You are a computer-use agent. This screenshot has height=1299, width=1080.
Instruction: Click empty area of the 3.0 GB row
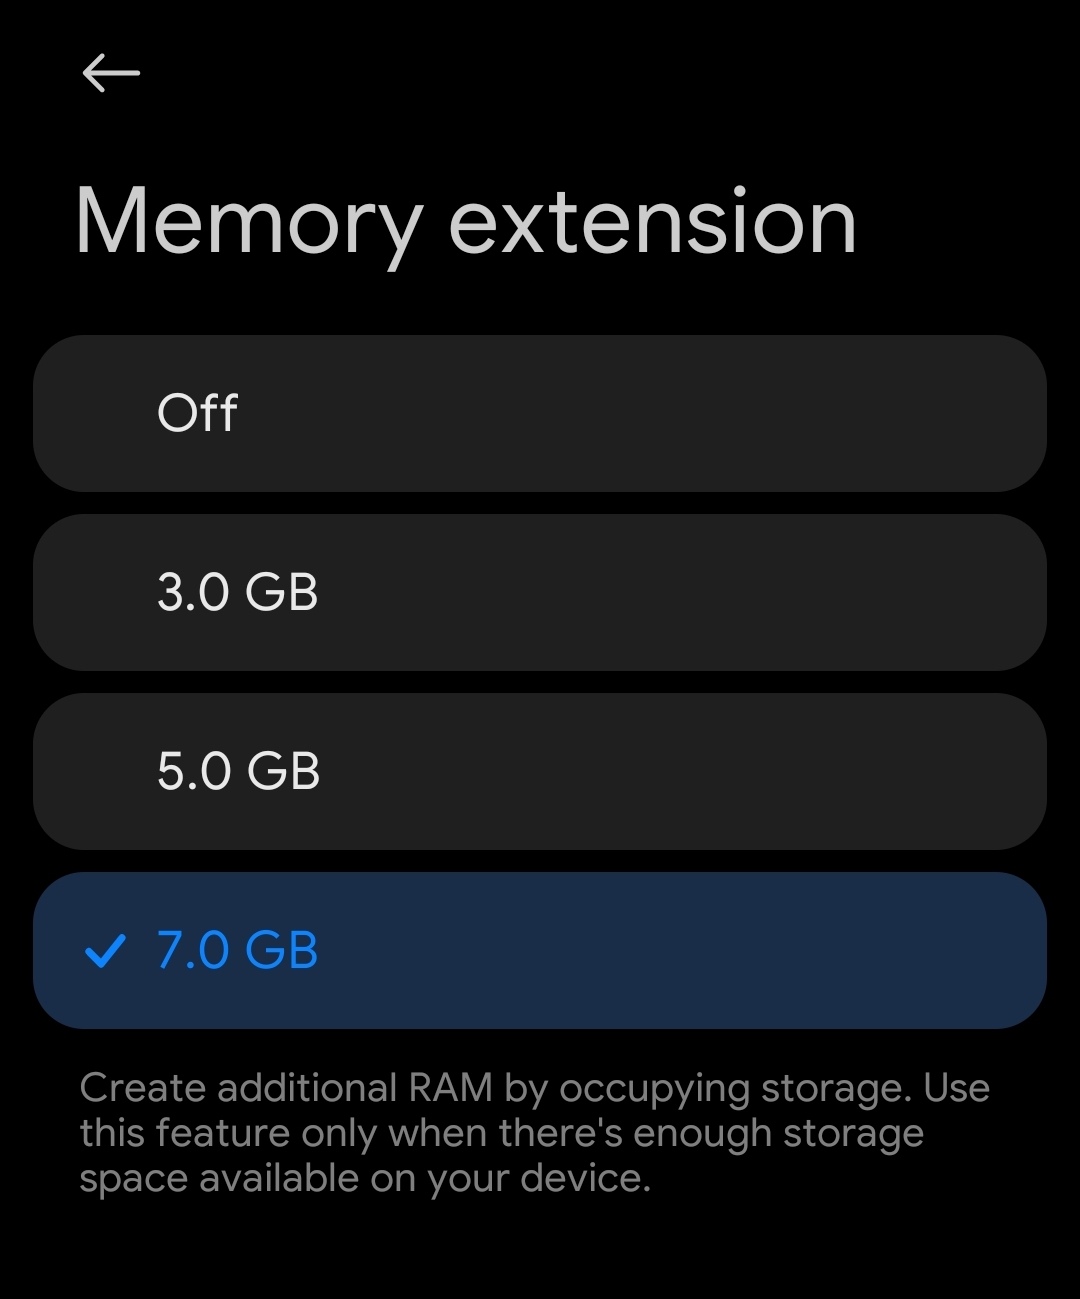tap(700, 592)
